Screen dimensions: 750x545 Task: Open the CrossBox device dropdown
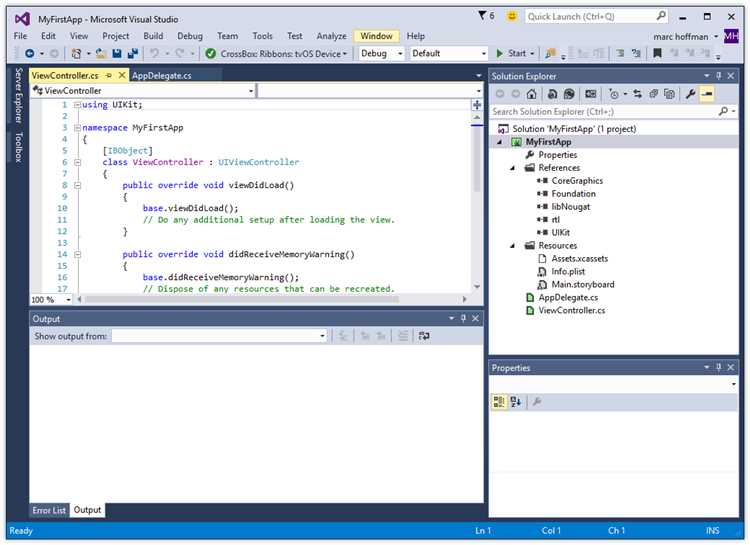(x=344, y=54)
